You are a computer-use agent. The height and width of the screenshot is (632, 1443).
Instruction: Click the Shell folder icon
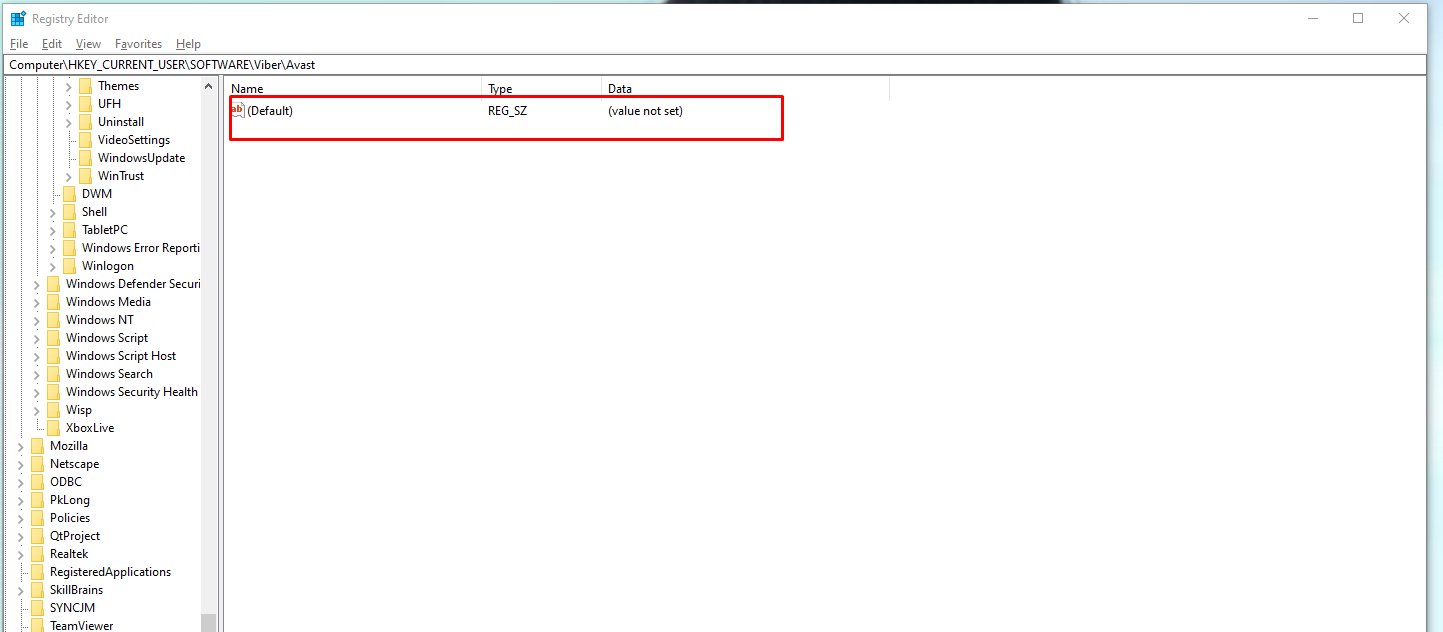point(69,212)
